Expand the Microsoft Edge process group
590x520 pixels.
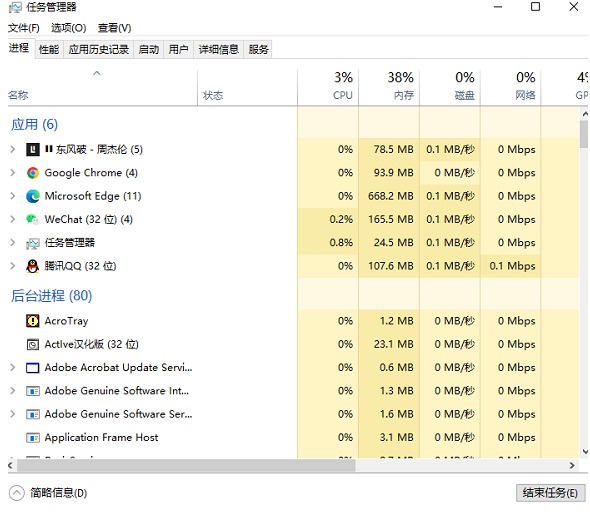[13, 196]
